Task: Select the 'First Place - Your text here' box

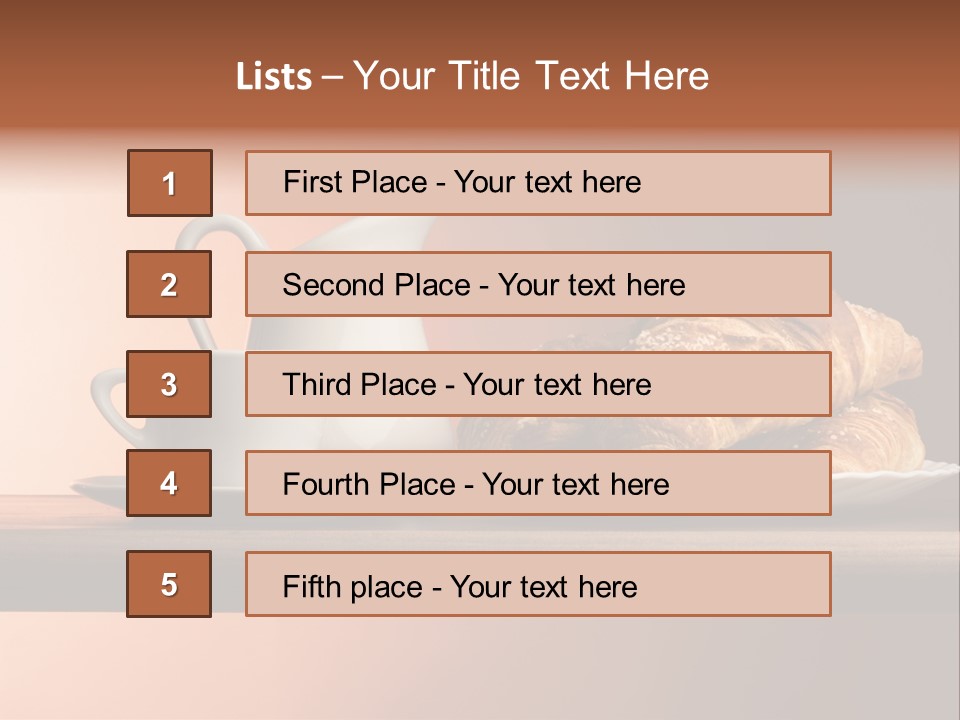Action: click(x=538, y=183)
